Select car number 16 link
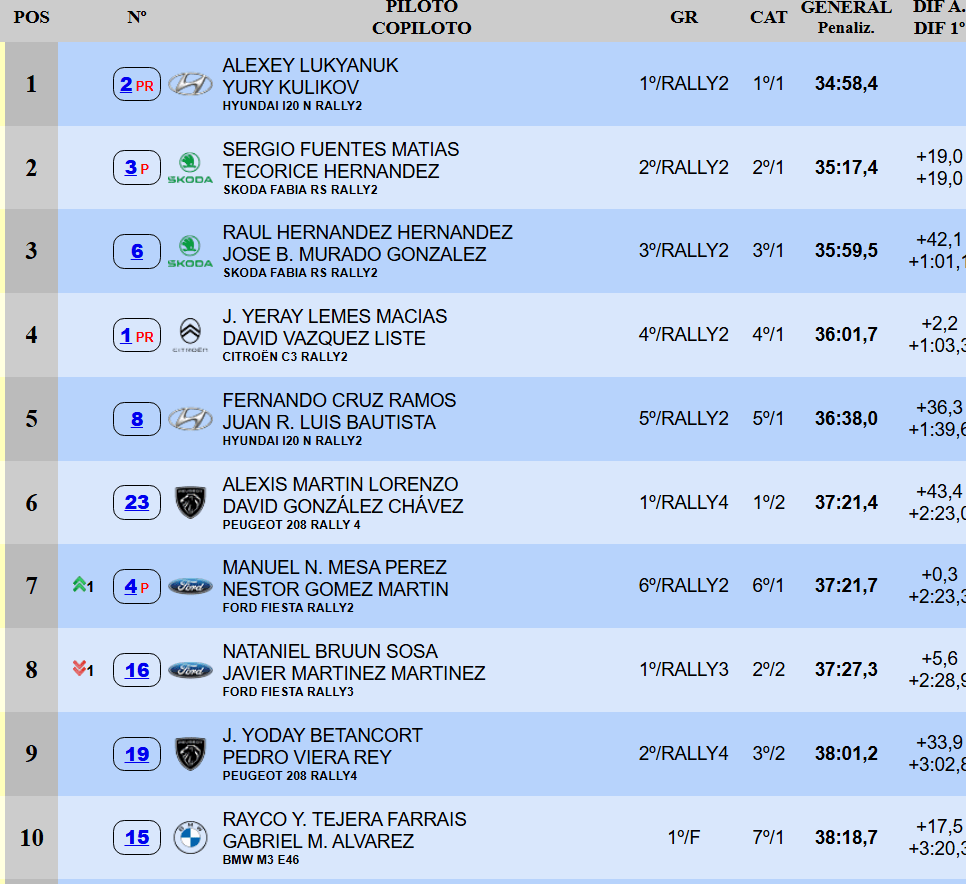 coord(137,670)
